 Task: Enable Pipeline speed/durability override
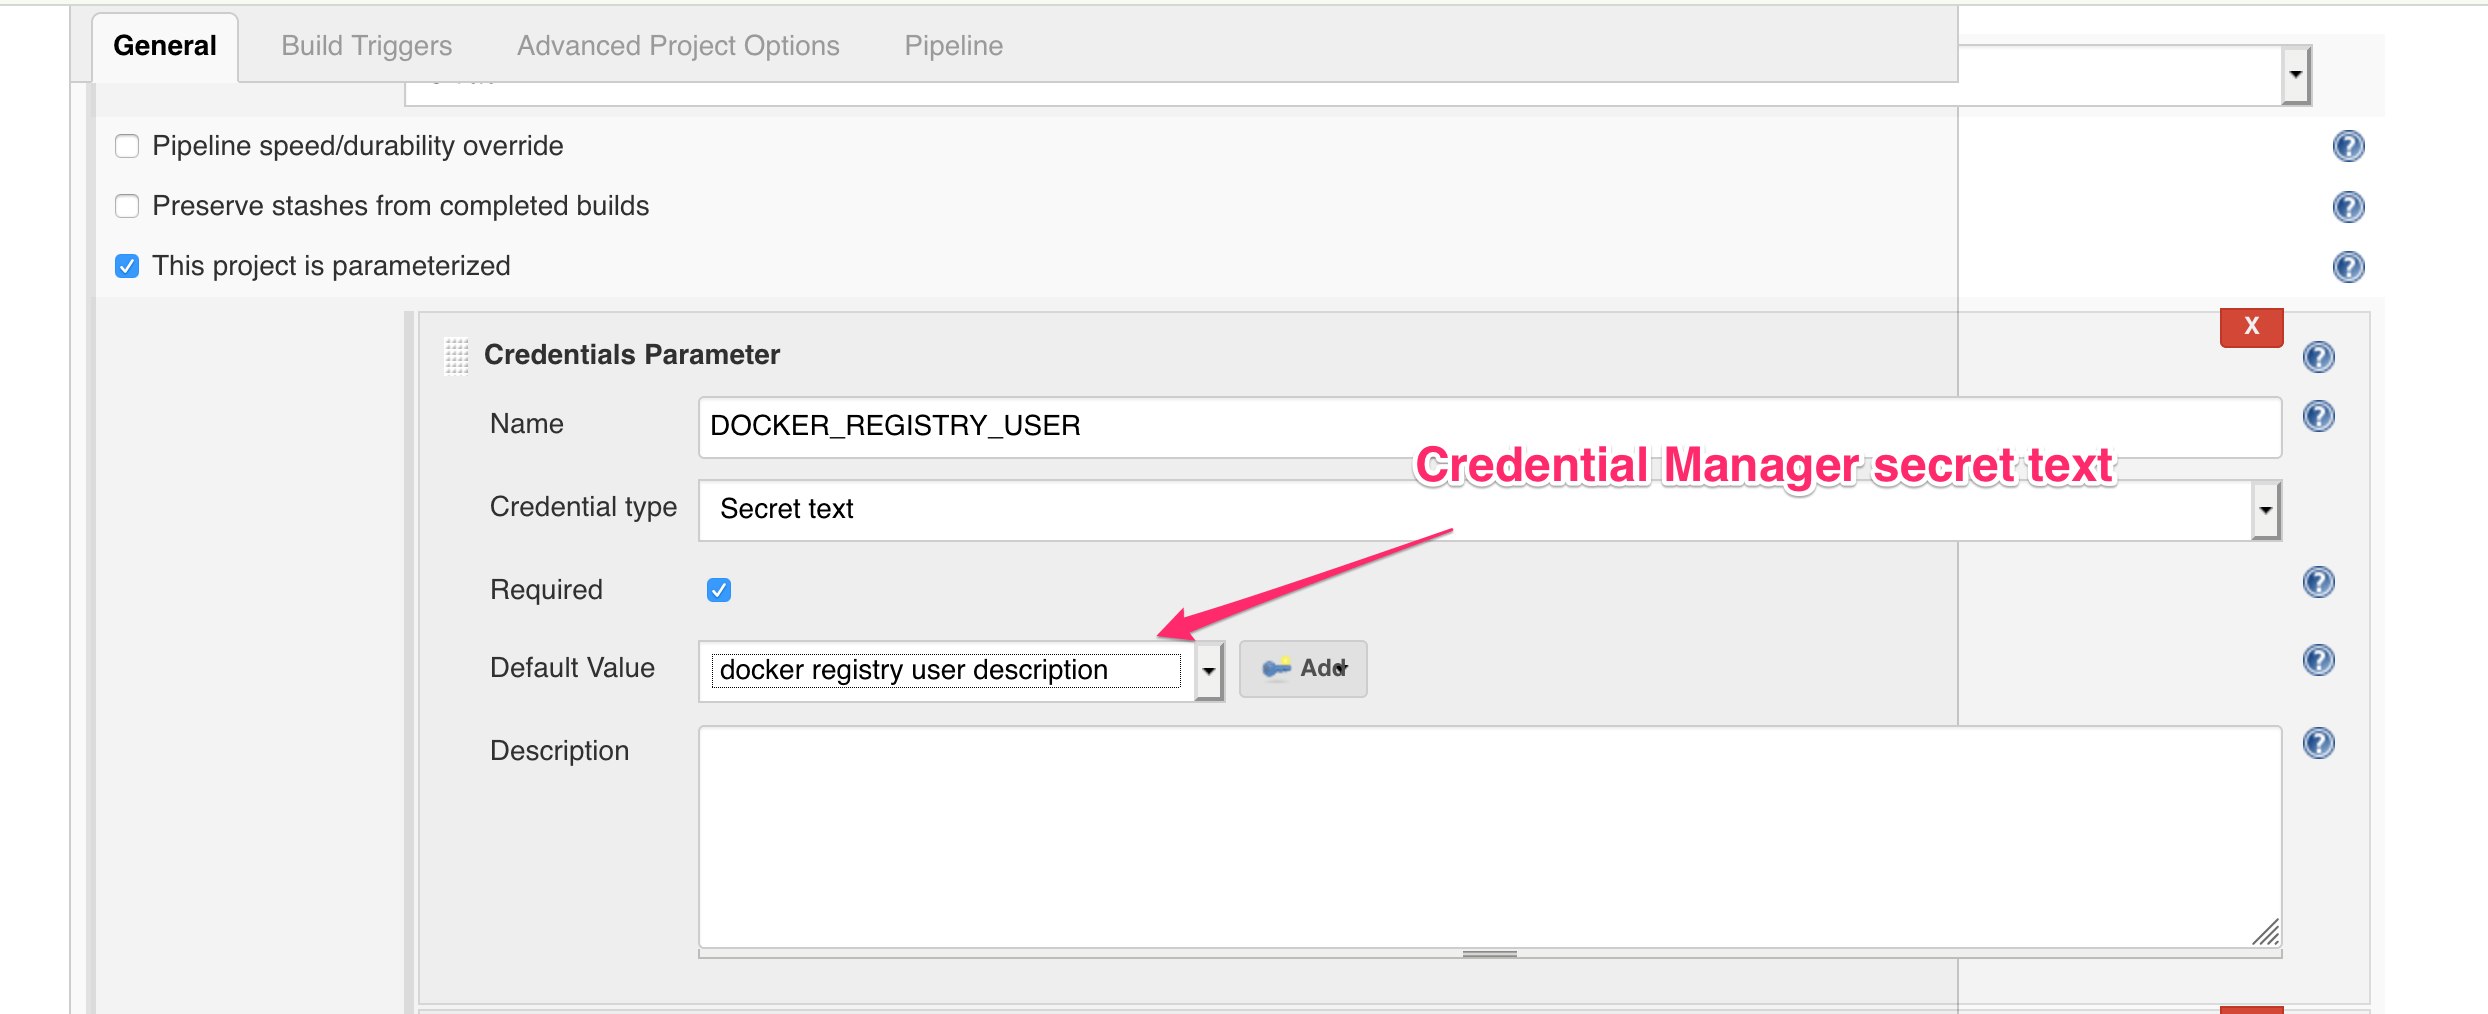[x=127, y=146]
